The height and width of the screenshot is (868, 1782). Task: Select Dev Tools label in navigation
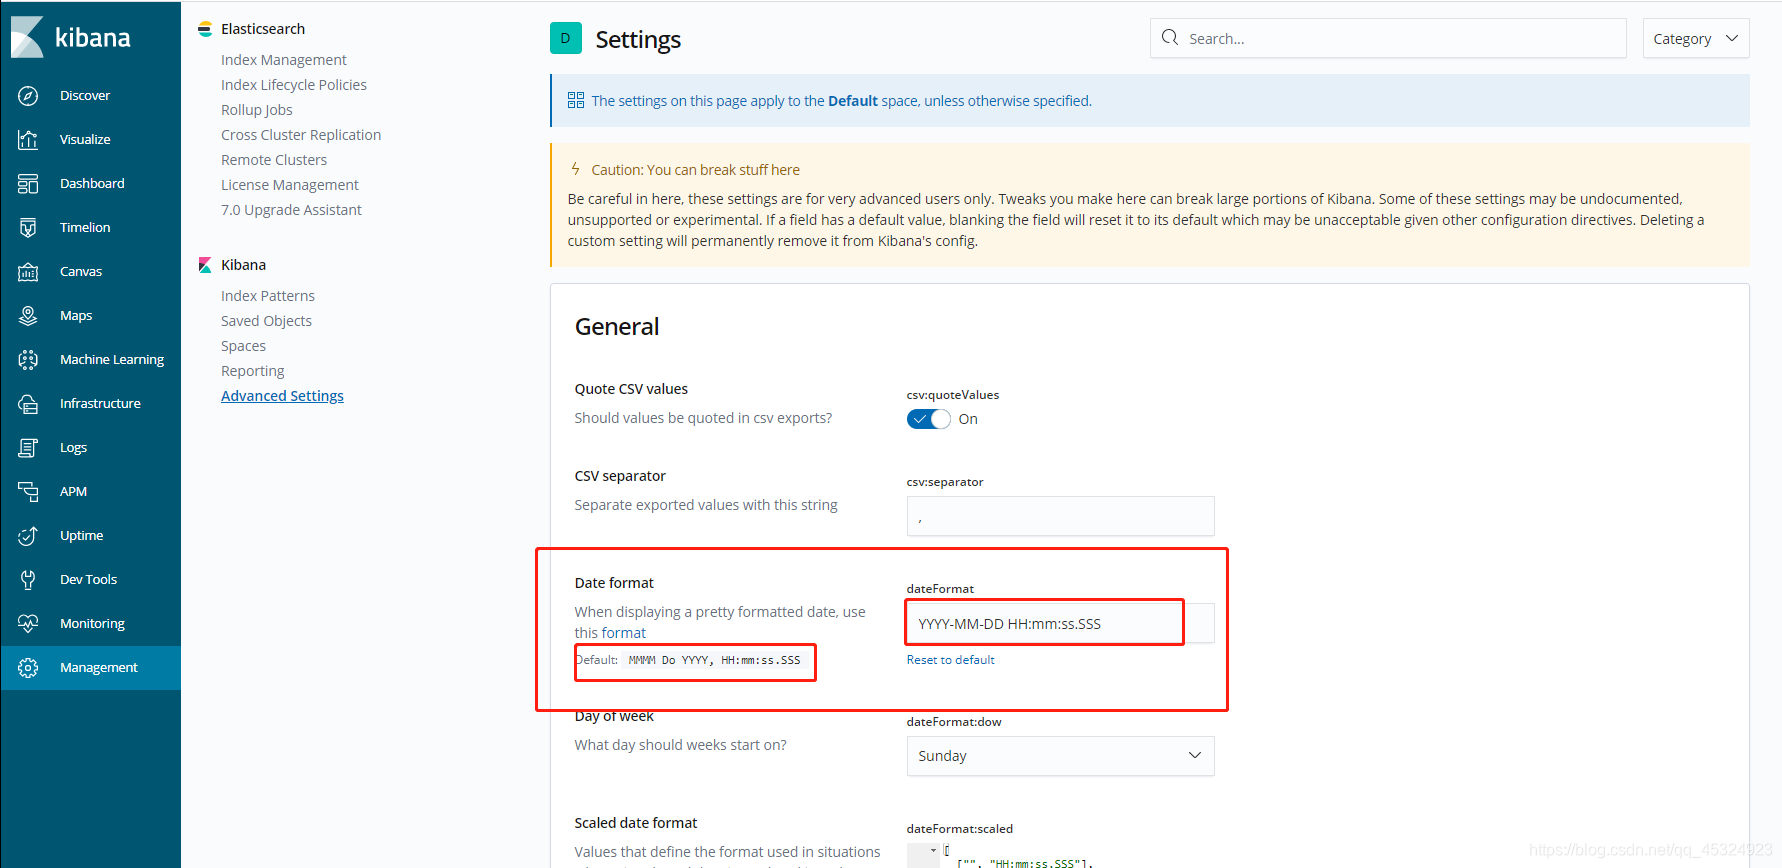88,580
